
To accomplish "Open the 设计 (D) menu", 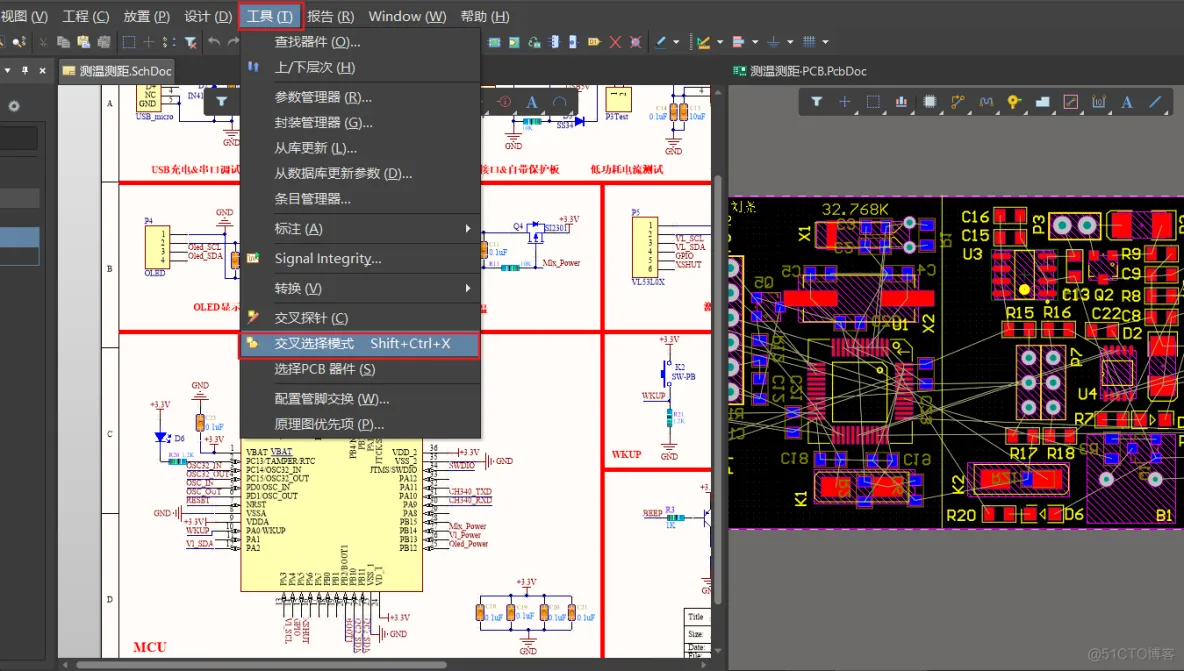I will pos(208,16).
